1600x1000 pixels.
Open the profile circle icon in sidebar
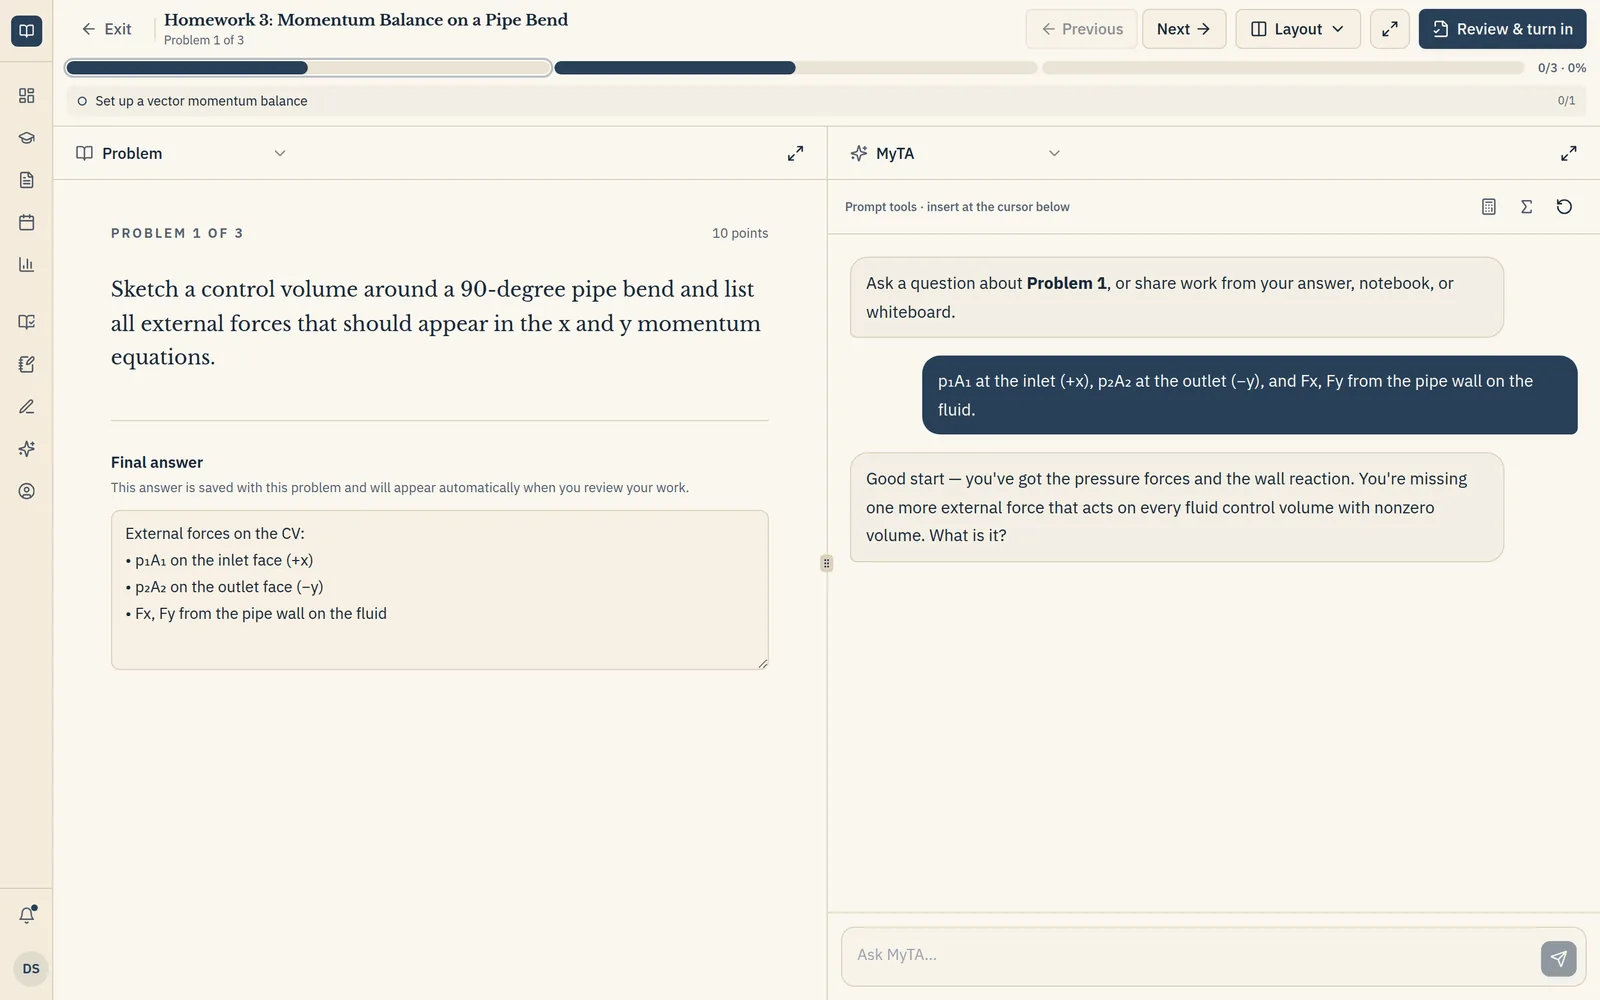(x=27, y=491)
